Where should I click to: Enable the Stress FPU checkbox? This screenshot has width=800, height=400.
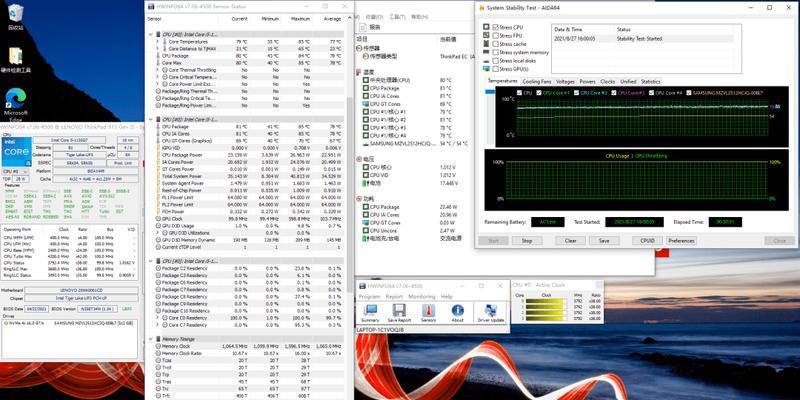(495, 36)
